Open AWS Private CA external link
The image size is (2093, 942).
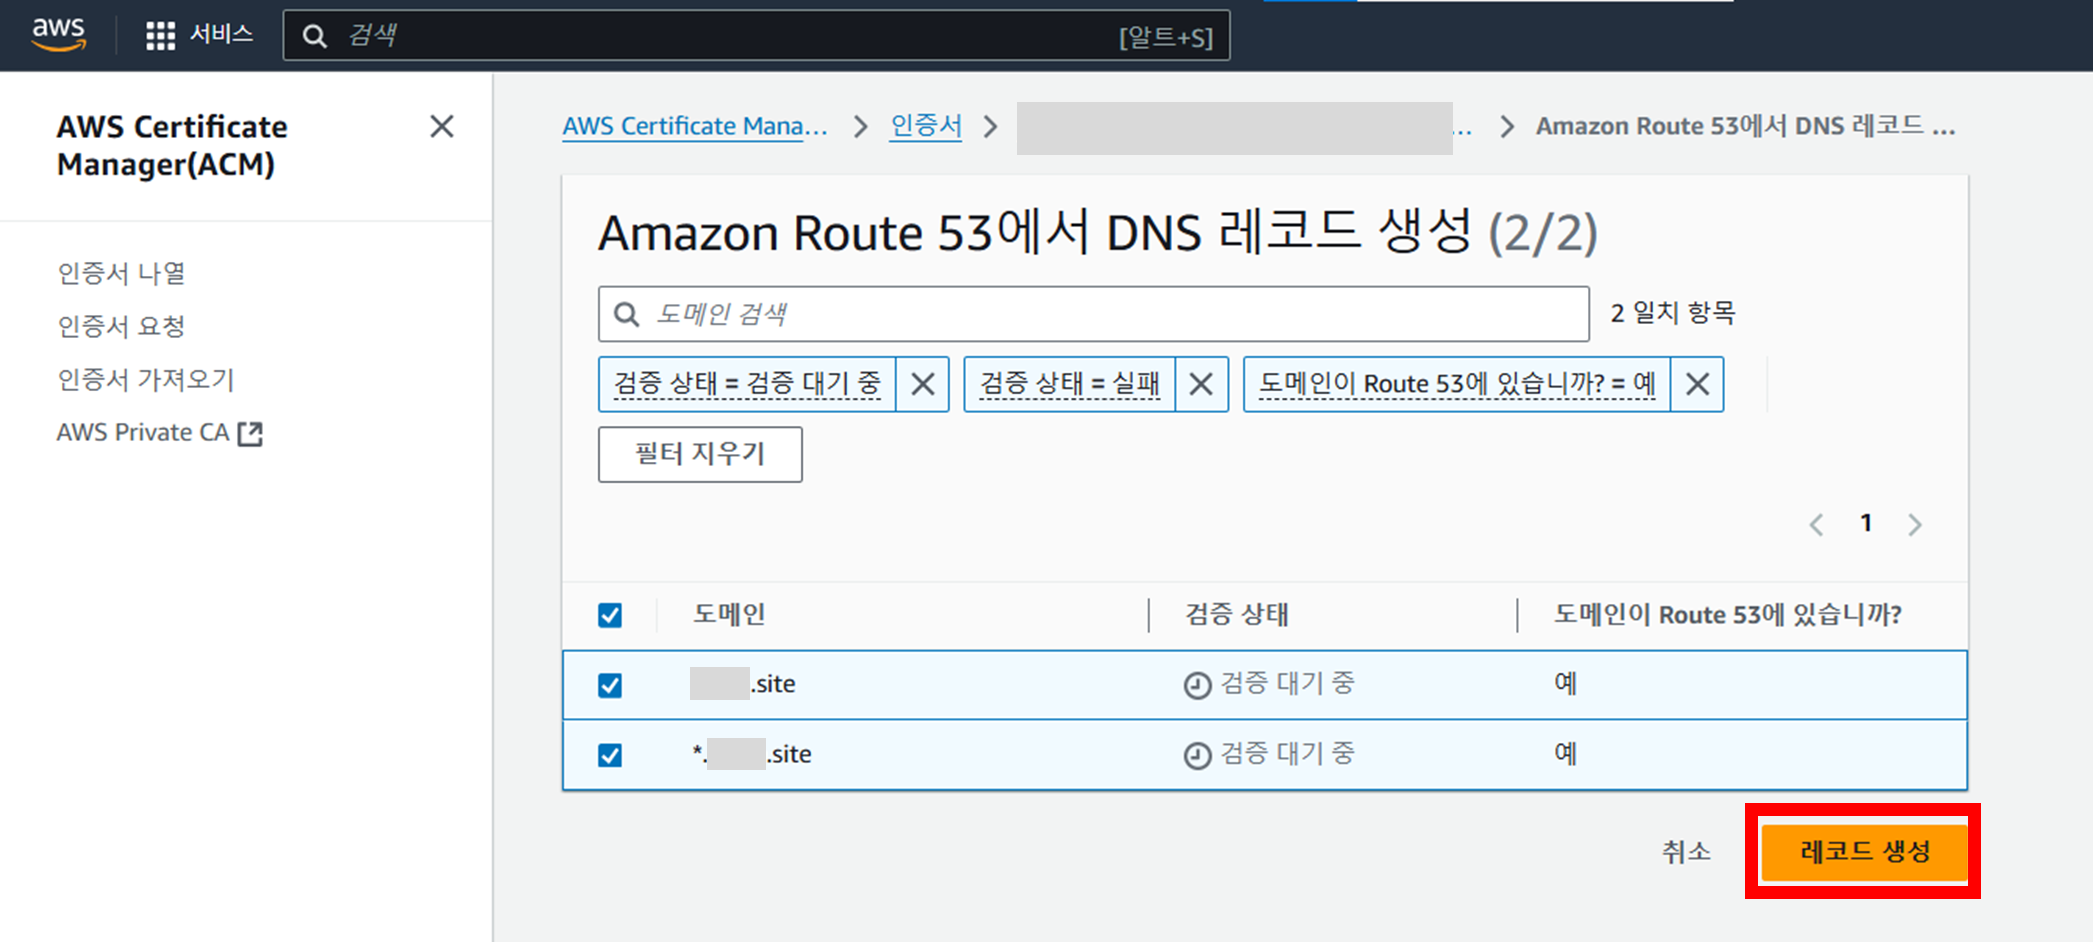(x=159, y=432)
